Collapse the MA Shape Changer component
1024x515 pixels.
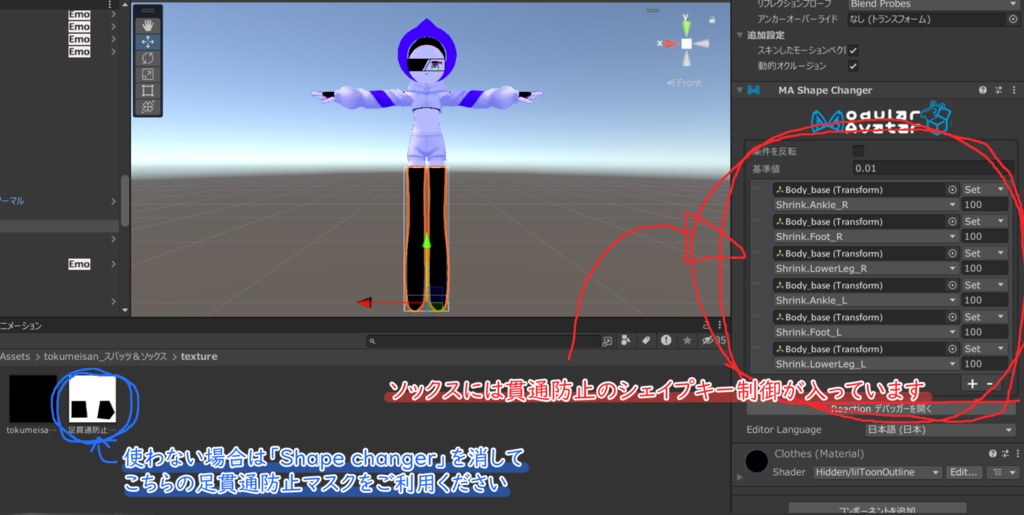pos(740,90)
